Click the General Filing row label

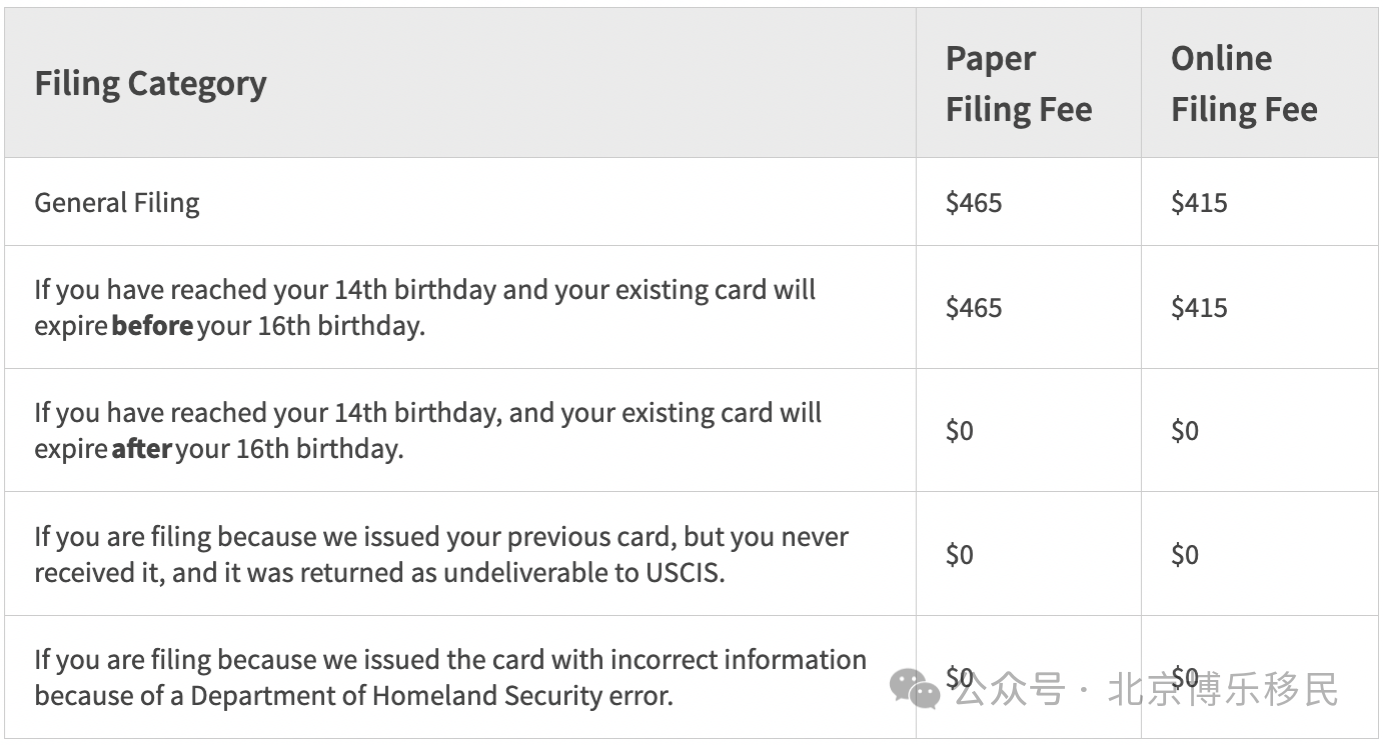[x=117, y=203]
